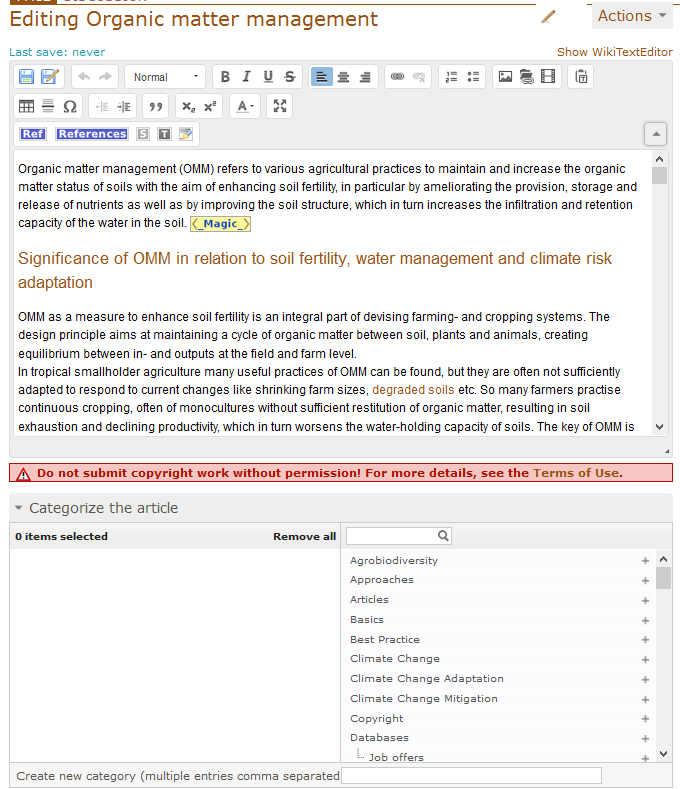Maximize the editor with the fullscreen icon
The height and width of the screenshot is (789, 680).
[281, 106]
